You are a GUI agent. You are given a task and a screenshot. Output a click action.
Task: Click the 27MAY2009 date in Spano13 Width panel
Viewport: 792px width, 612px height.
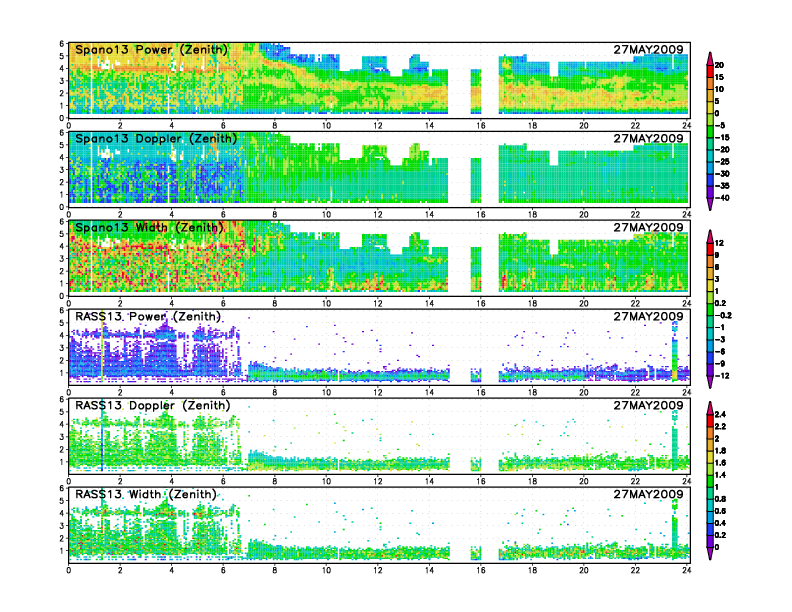(649, 227)
